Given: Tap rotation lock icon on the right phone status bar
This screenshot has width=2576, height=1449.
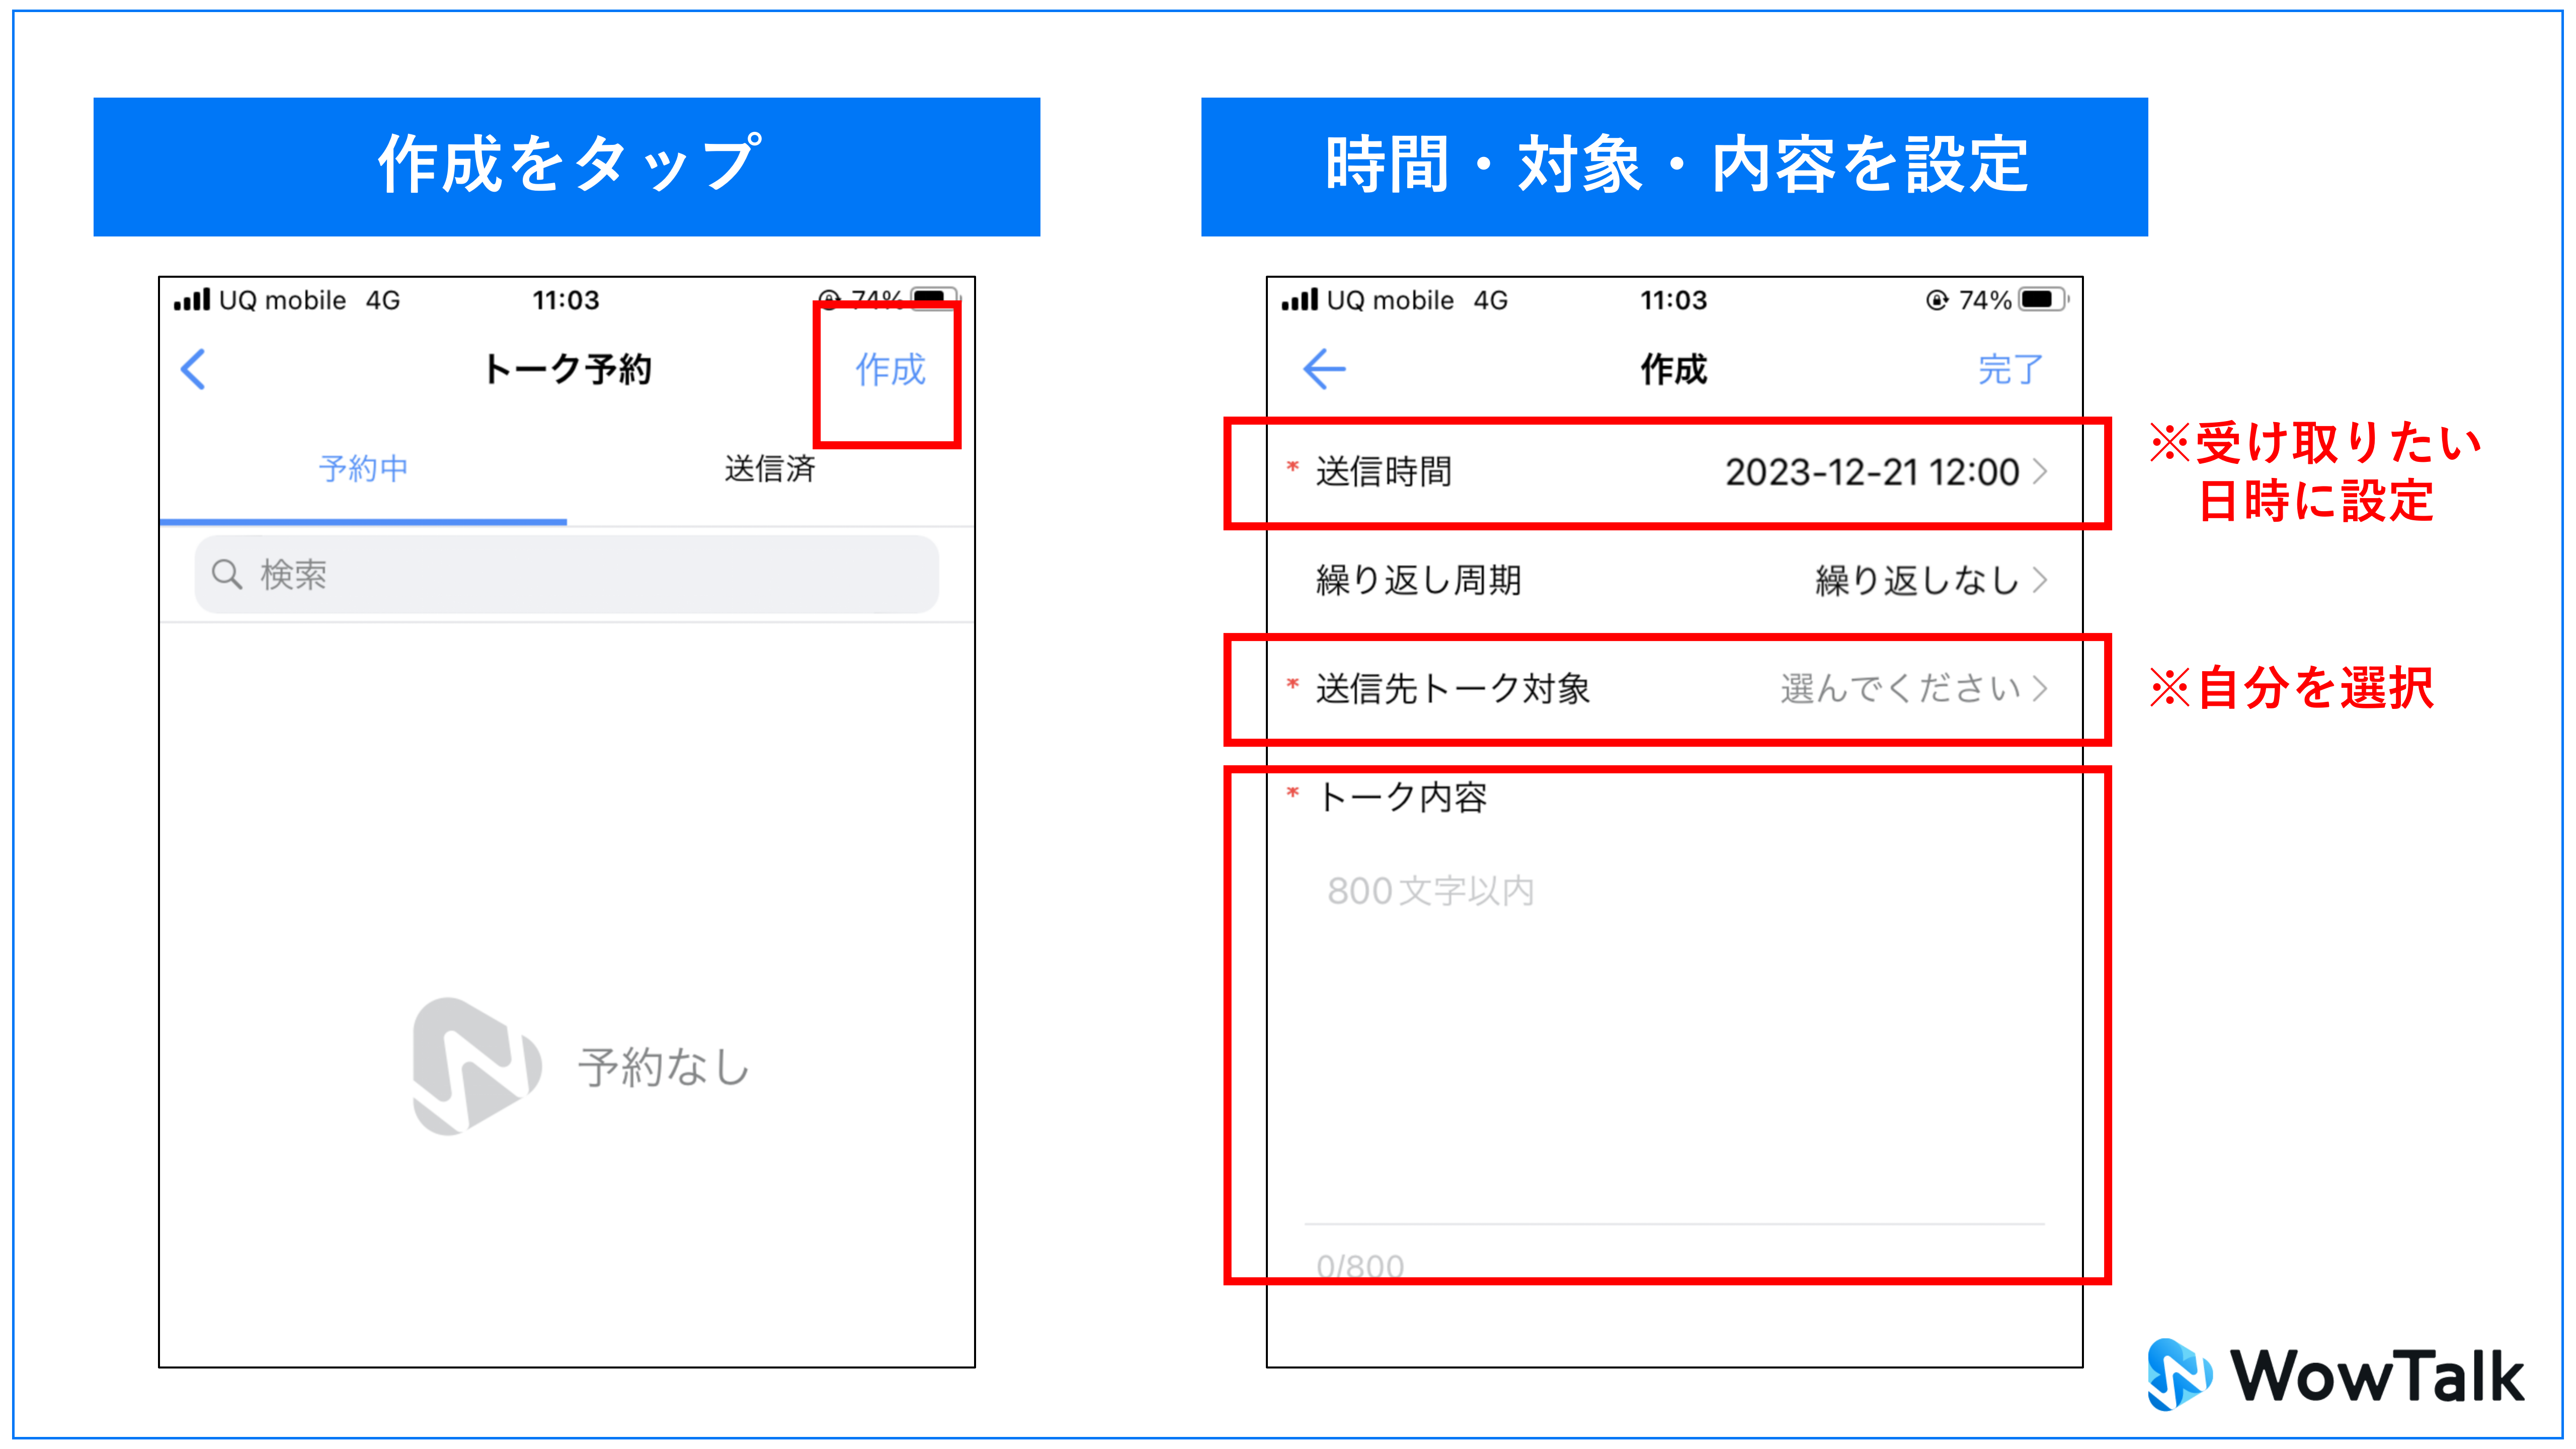Looking at the screenshot, I should point(1936,300).
